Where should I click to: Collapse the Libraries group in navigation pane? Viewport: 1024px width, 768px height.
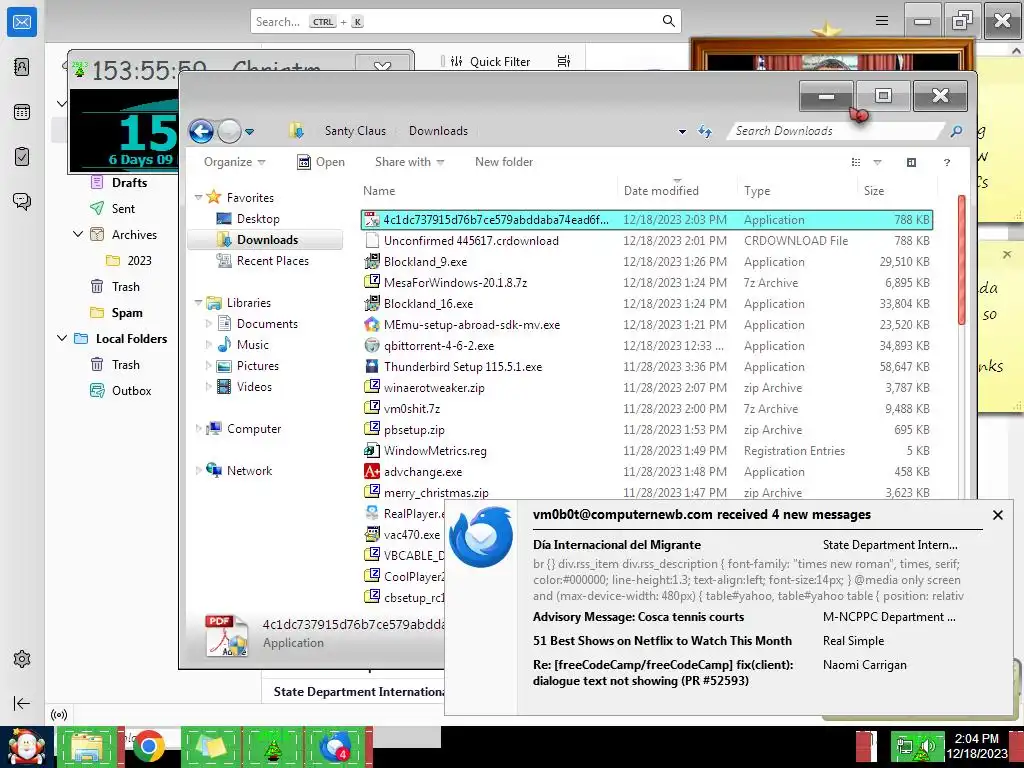click(x=199, y=302)
